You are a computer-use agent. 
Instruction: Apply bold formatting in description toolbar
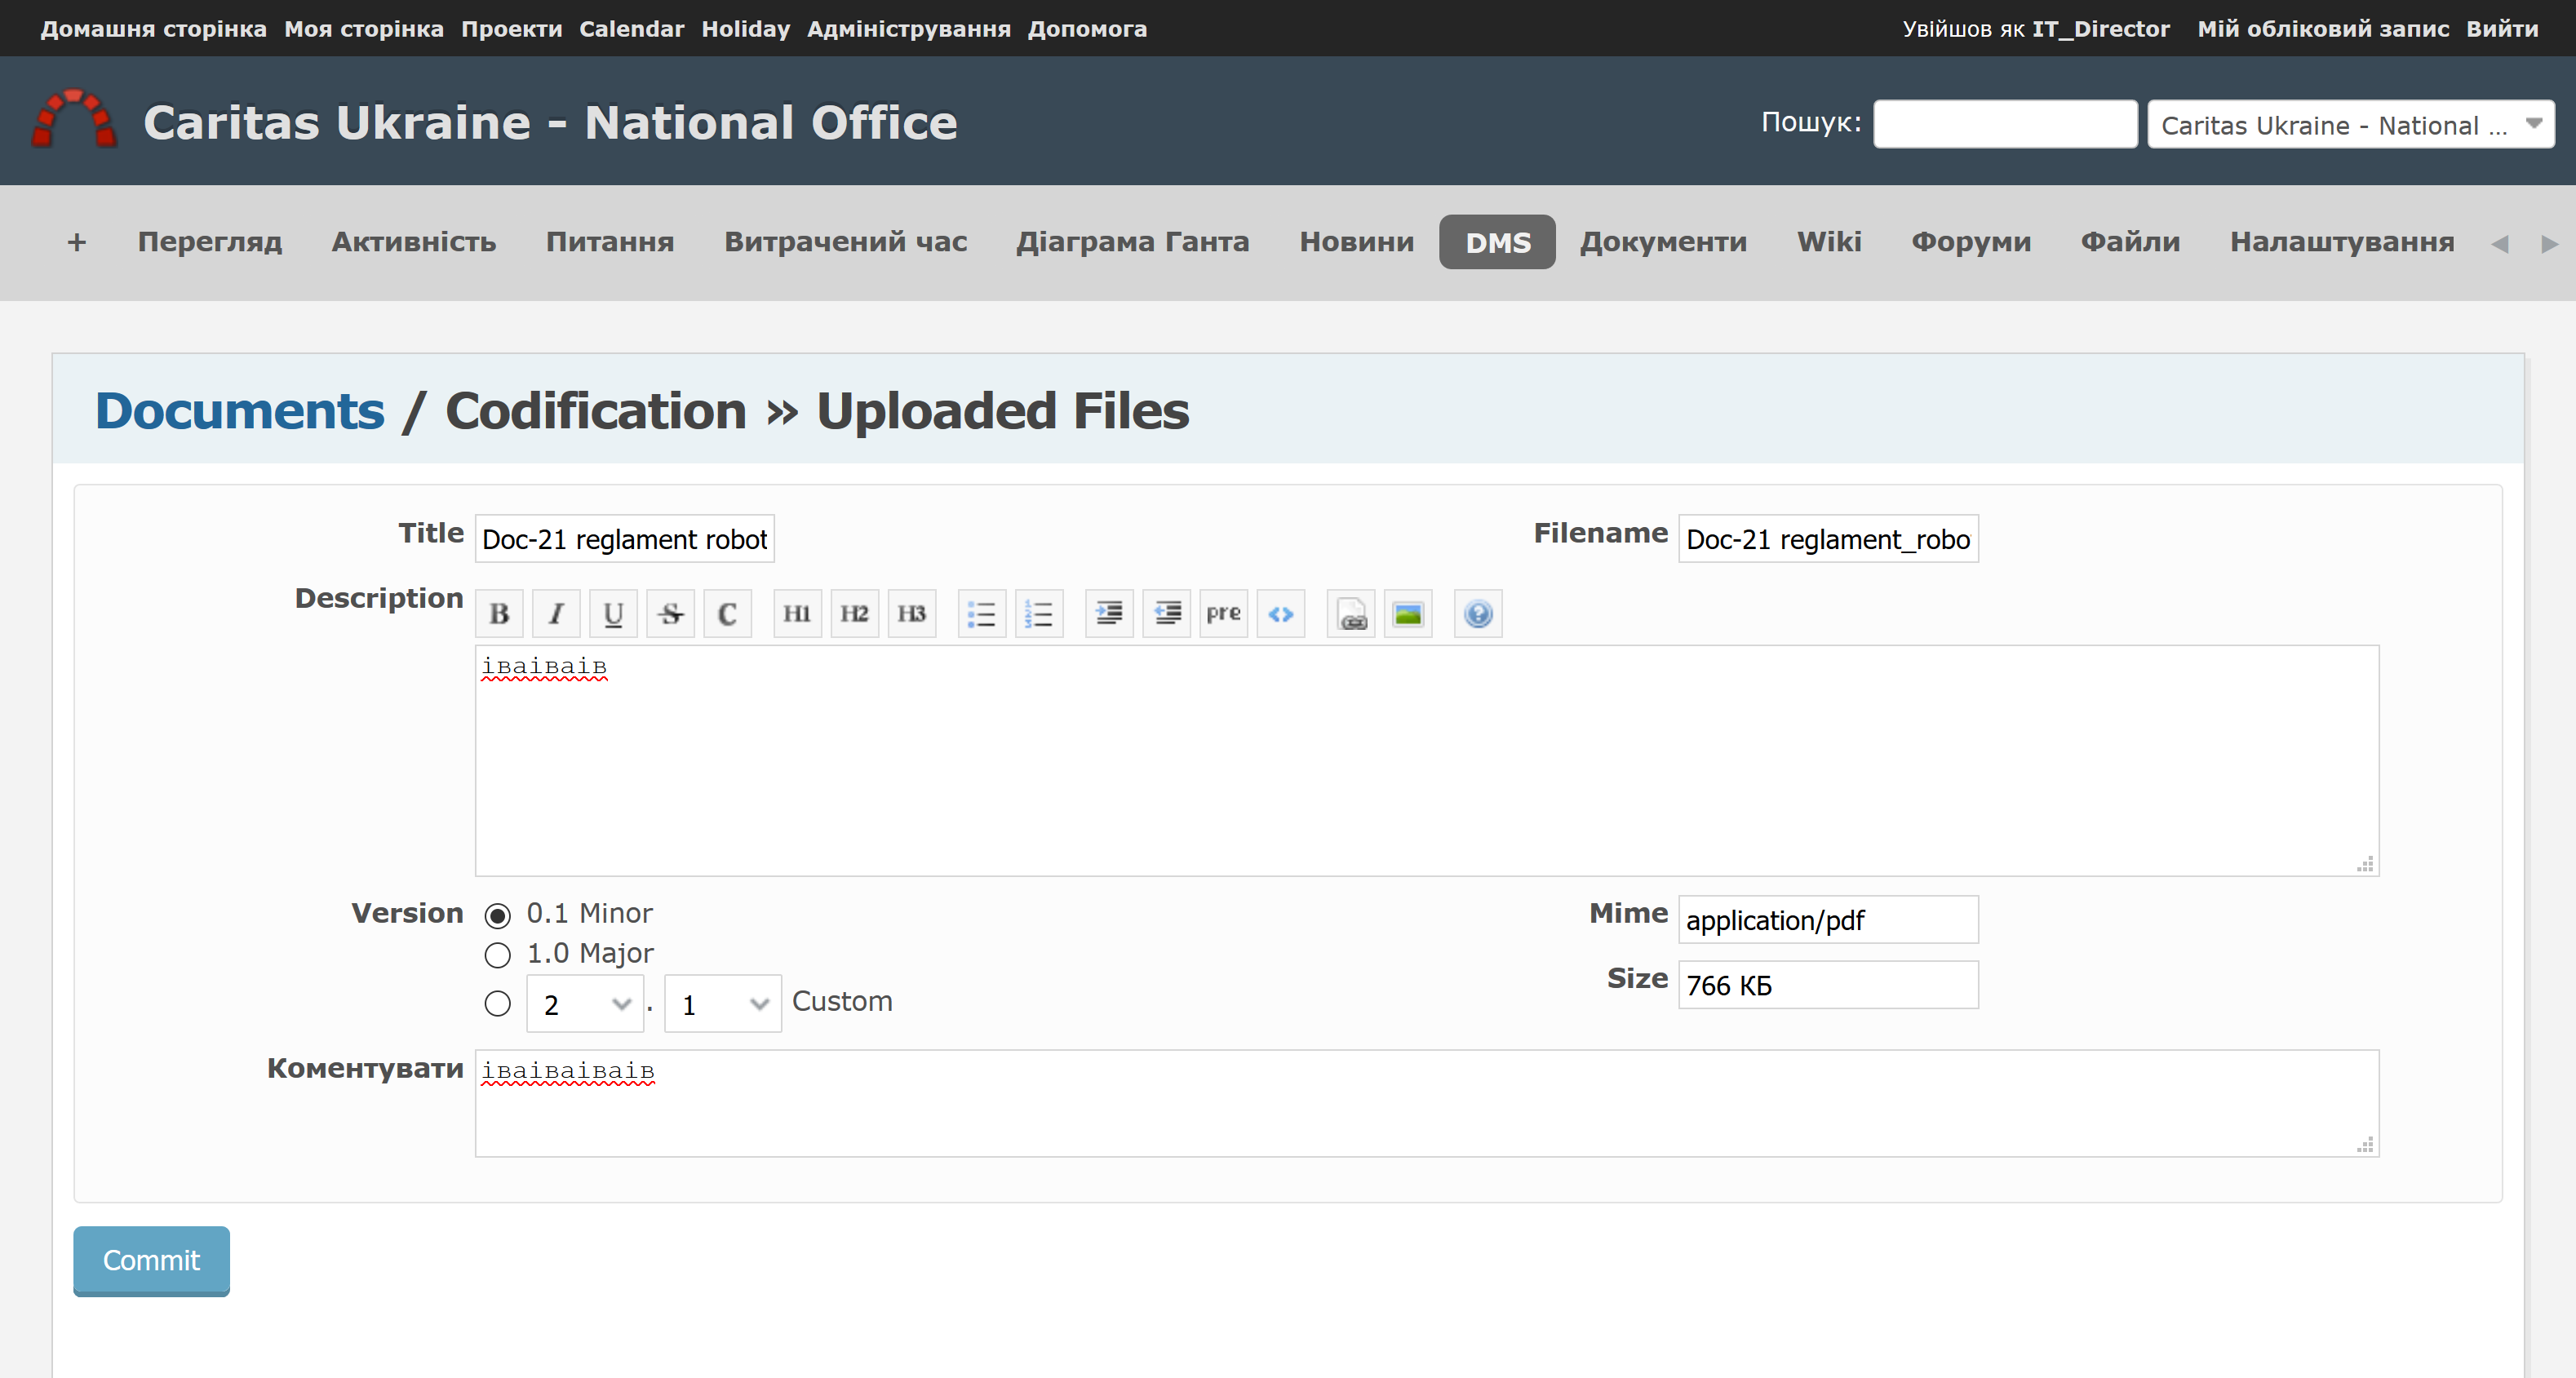pyautogui.click(x=499, y=613)
